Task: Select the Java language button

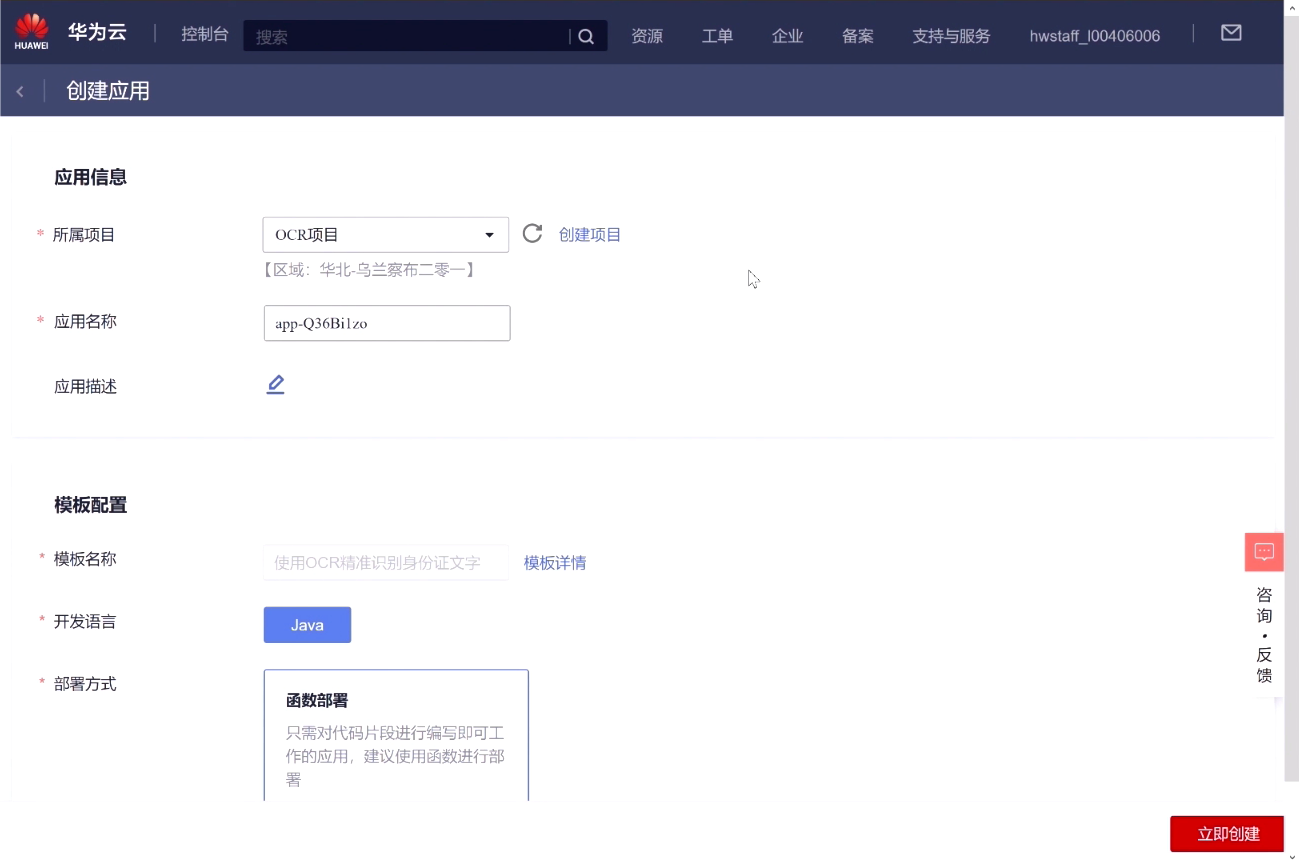Action: (307, 625)
